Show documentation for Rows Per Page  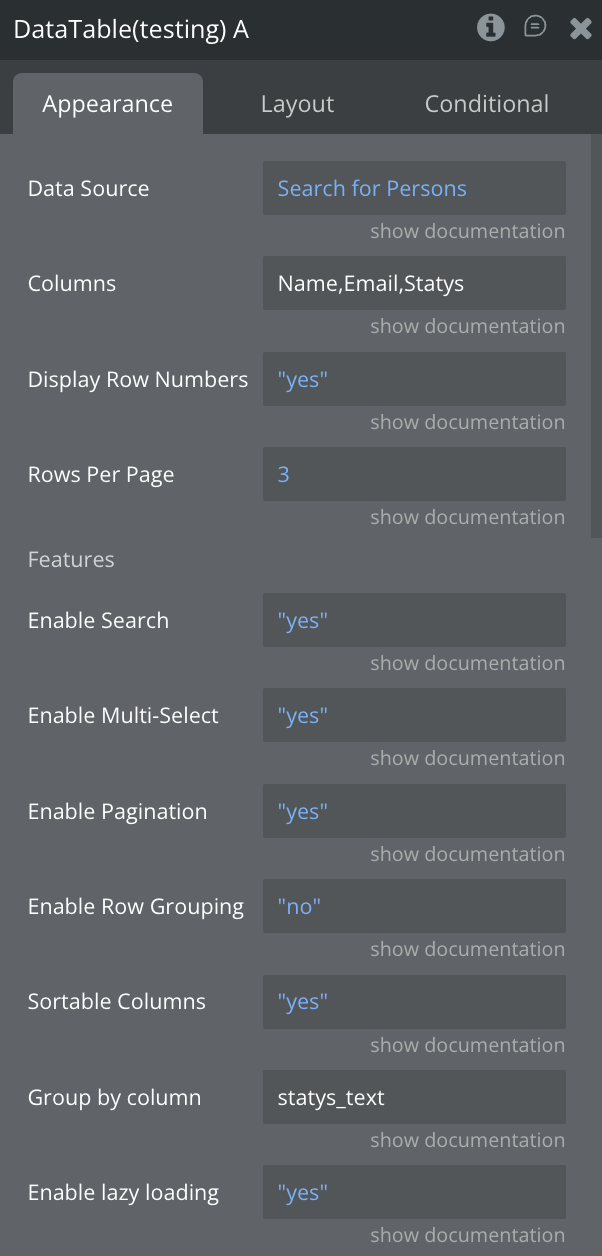467,517
